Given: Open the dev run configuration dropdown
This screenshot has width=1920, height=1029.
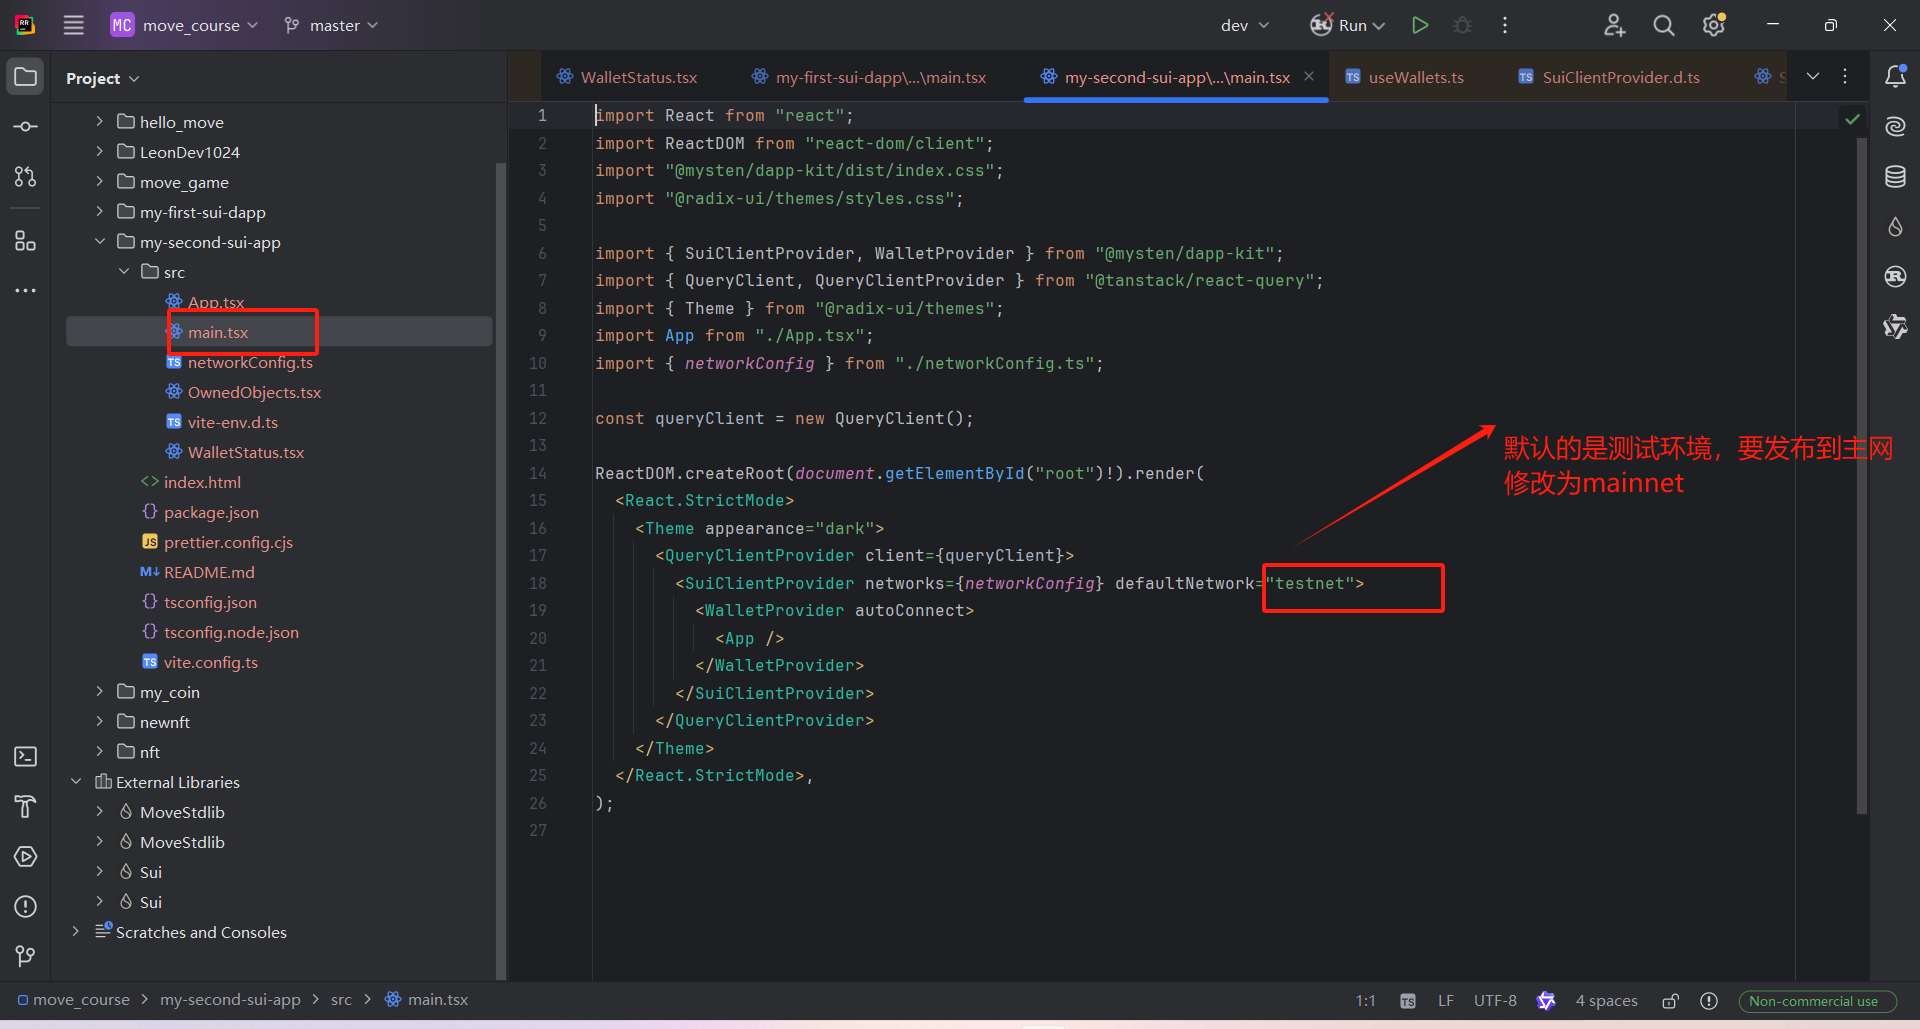Looking at the screenshot, I should (x=1245, y=25).
